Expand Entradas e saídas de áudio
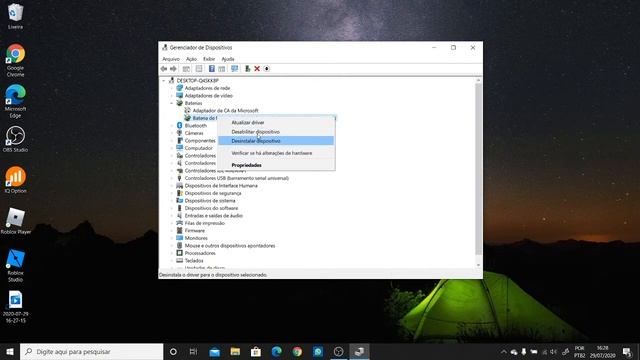This screenshot has height=360, width=640. pyautogui.click(x=171, y=216)
